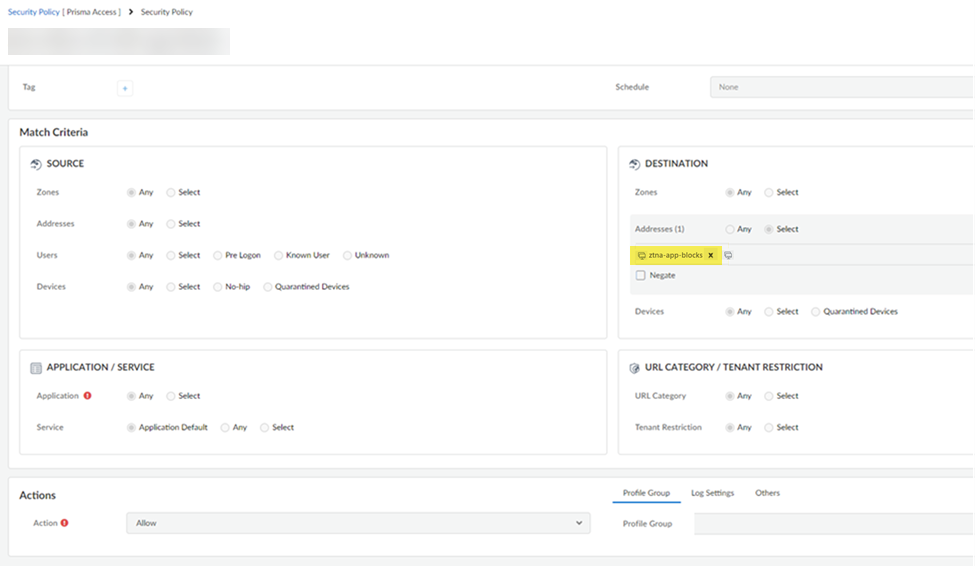Open the Schedule dropdown set to None
Screen dimensions: 975x566
point(840,87)
